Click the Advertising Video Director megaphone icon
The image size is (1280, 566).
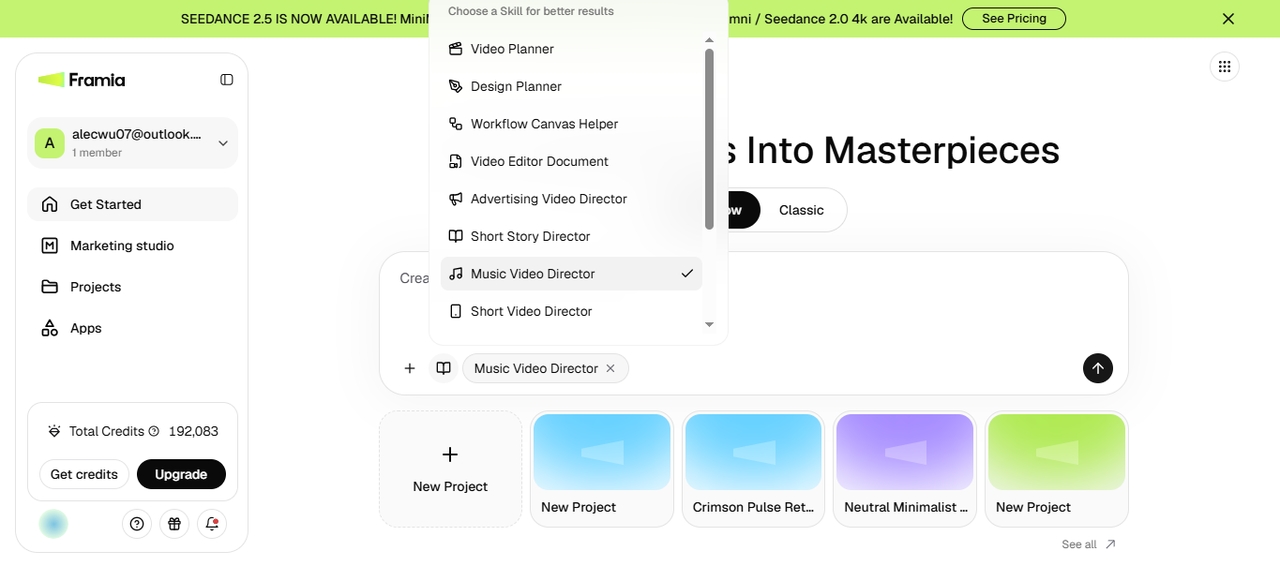coord(455,199)
